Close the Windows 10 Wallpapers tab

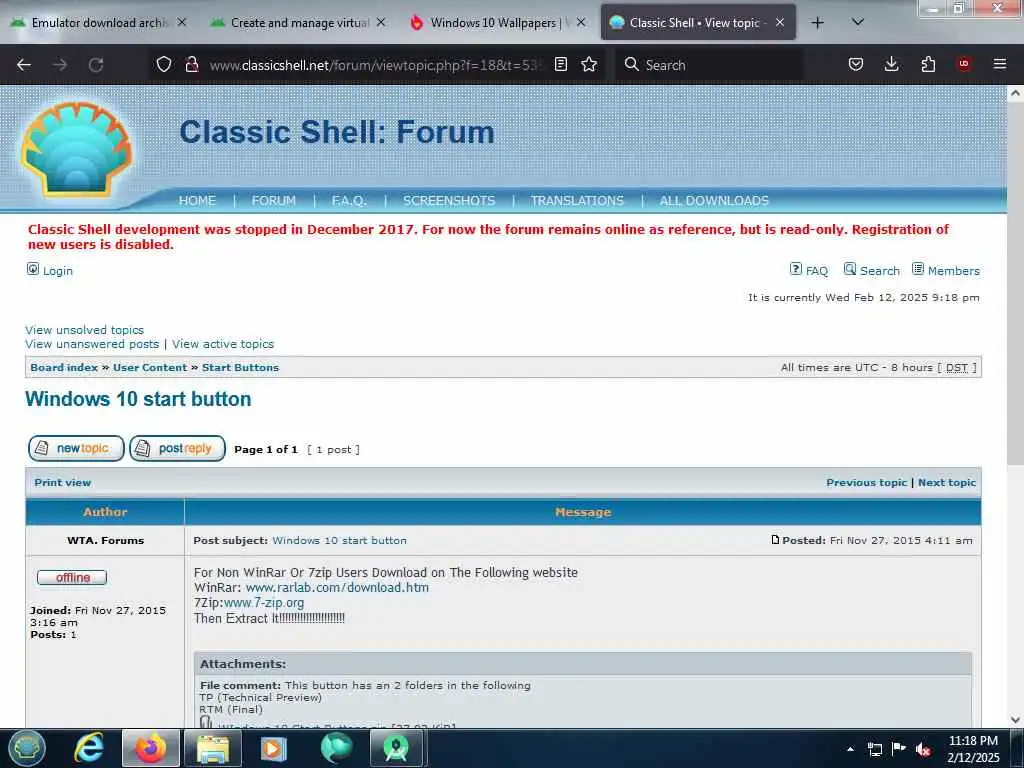(581, 22)
